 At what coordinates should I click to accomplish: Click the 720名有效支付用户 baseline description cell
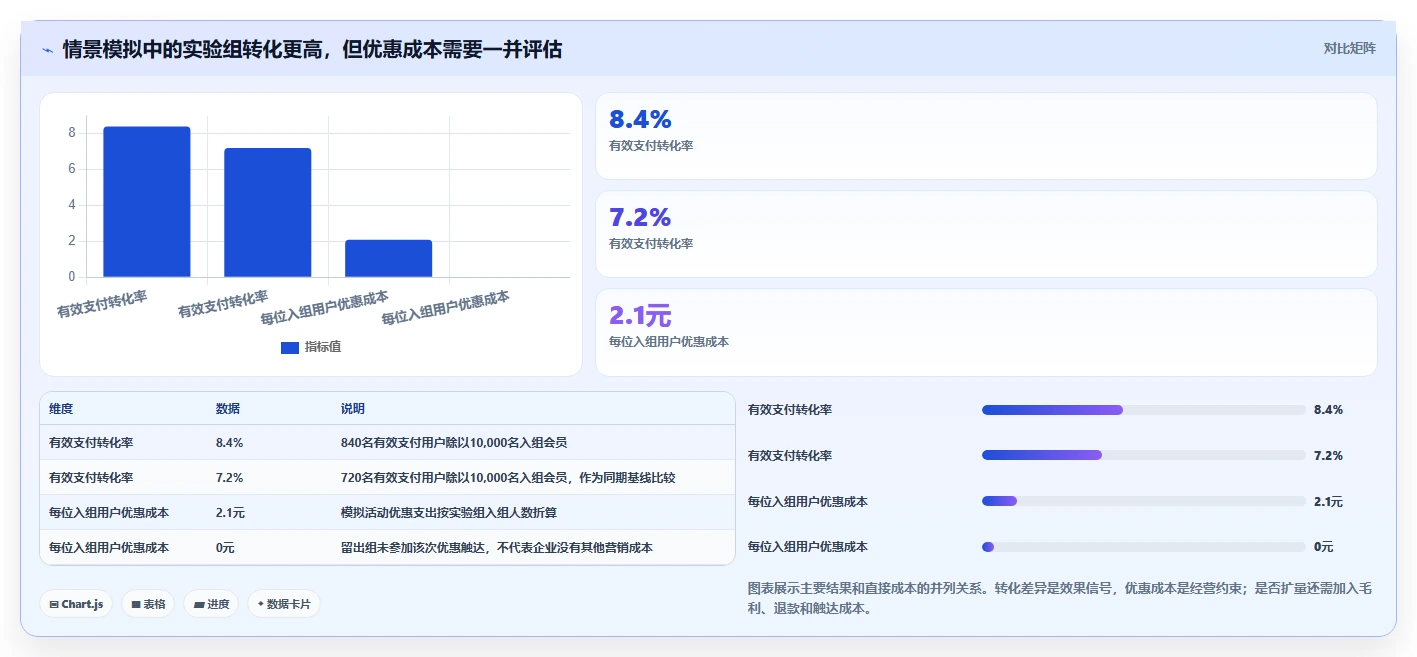(x=508, y=477)
